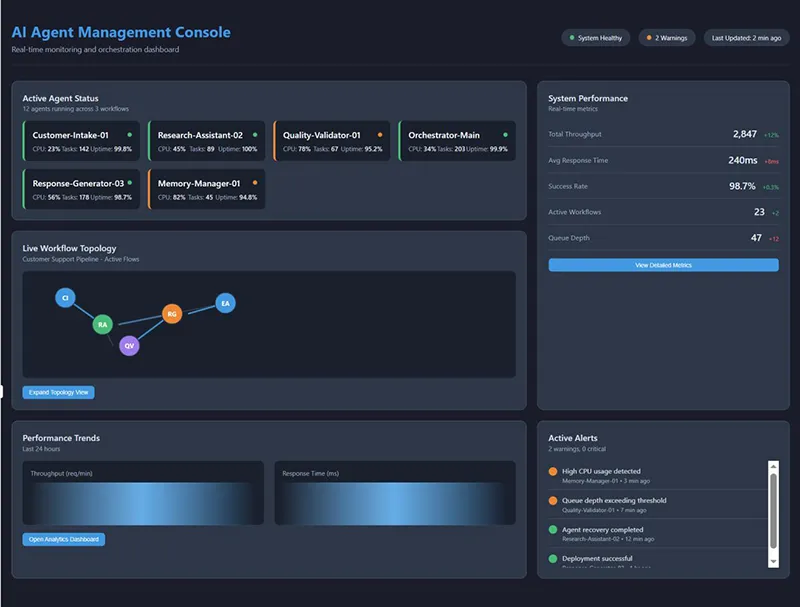Click the purple QV topology node
The image size is (800, 607).
click(129, 346)
